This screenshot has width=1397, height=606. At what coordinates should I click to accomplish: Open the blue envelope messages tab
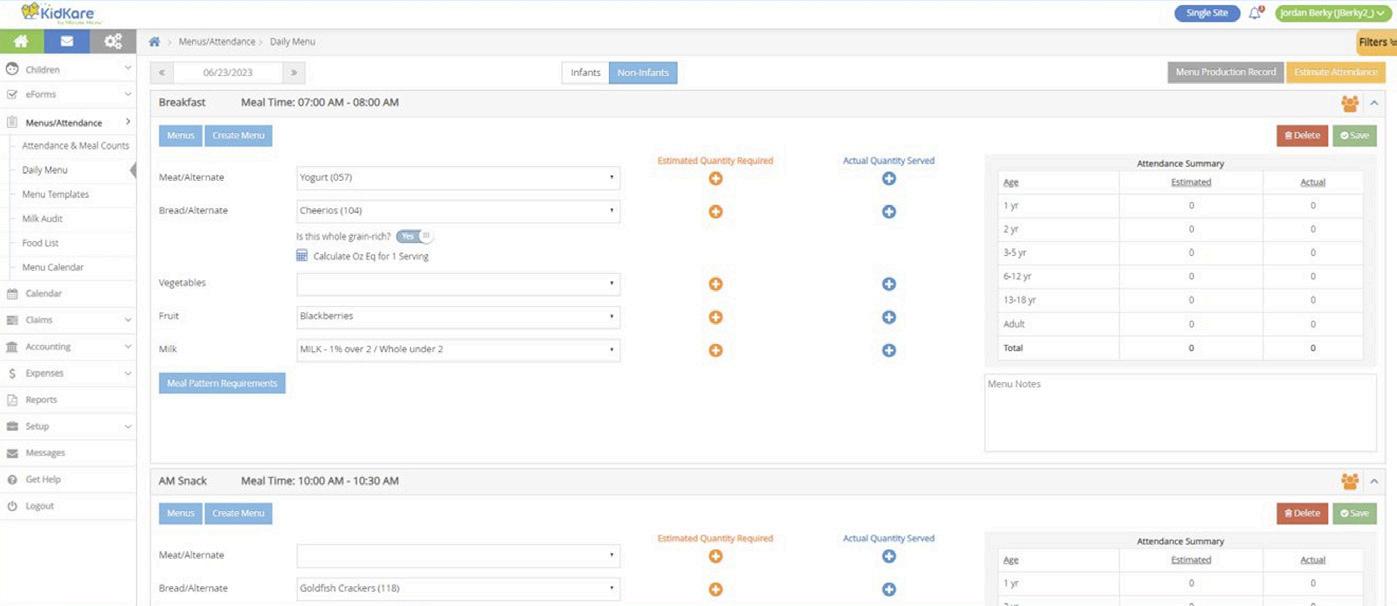pyautogui.click(x=67, y=42)
